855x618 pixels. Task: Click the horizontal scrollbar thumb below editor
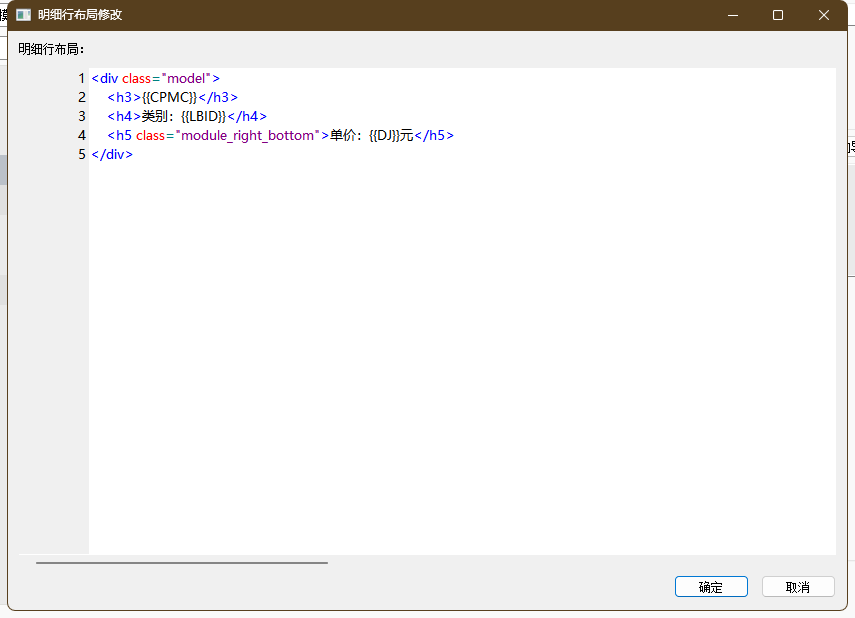click(182, 563)
